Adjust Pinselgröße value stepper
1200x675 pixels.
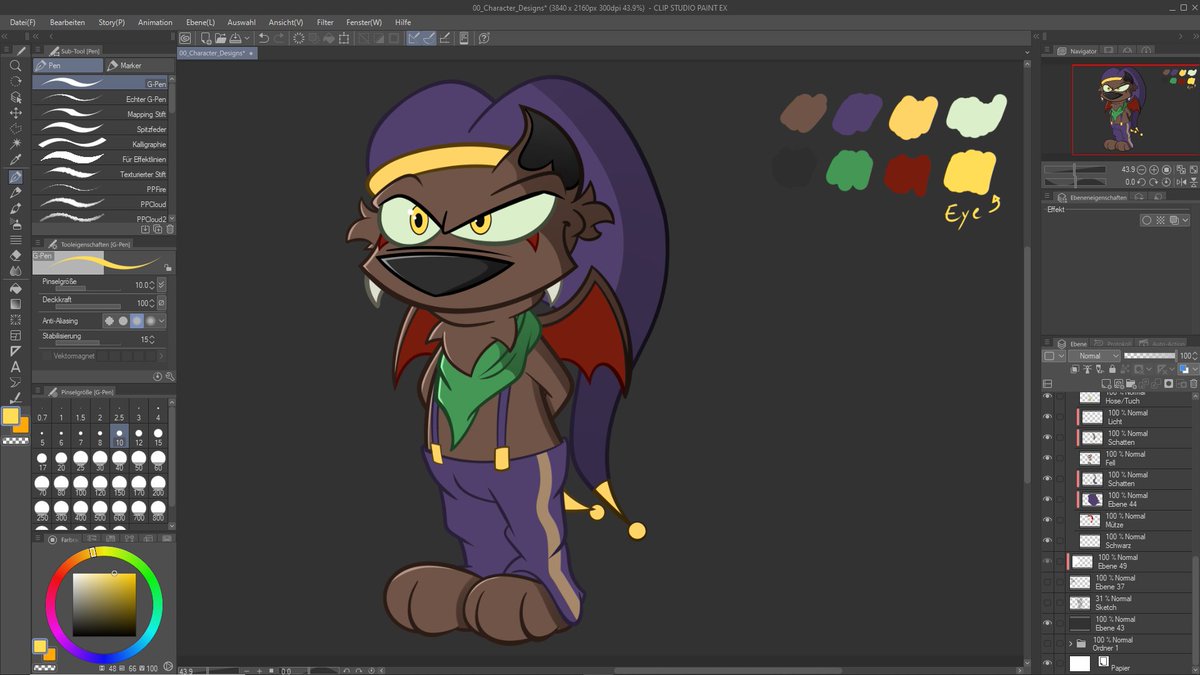click(x=151, y=285)
